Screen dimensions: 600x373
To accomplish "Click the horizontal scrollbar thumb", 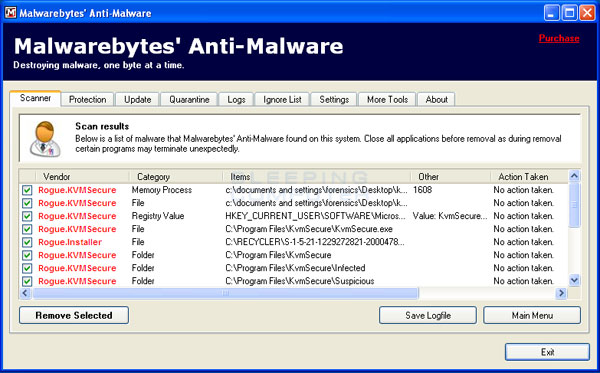I will [225, 293].
